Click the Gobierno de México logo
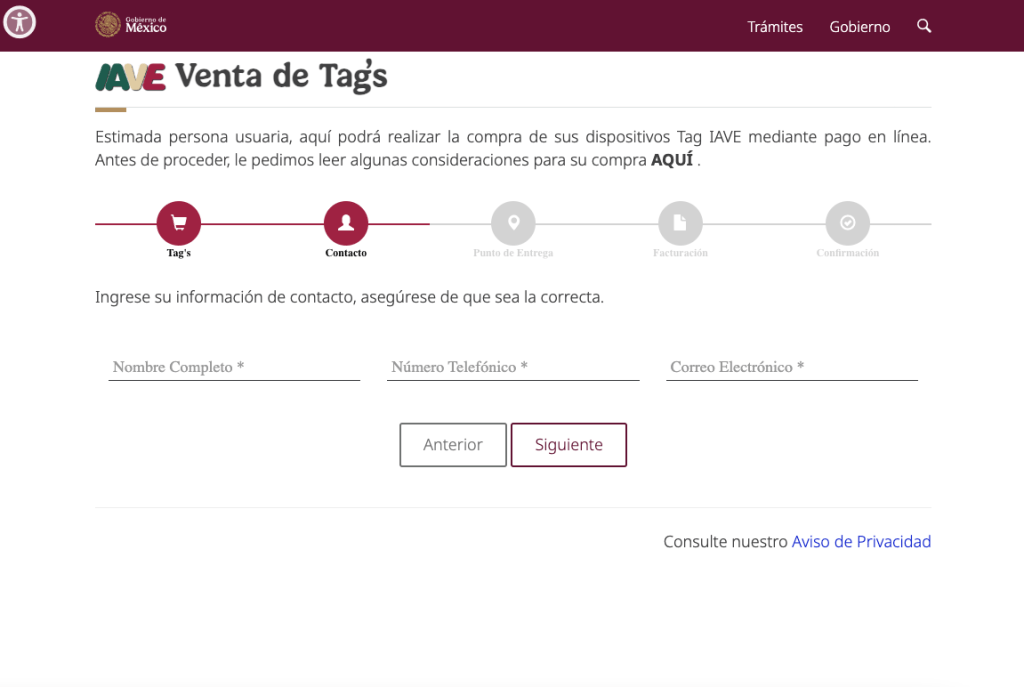 coord(131,25)
